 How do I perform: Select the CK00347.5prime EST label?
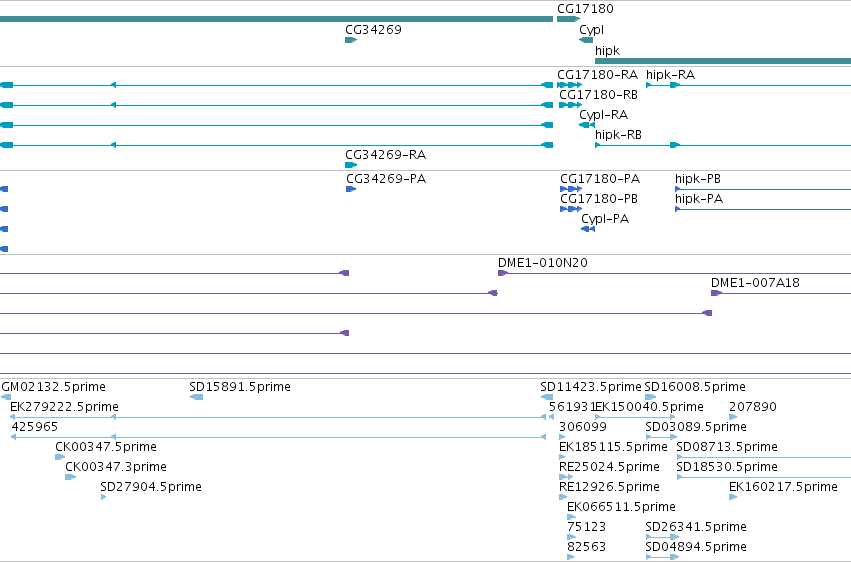point(106,447)
